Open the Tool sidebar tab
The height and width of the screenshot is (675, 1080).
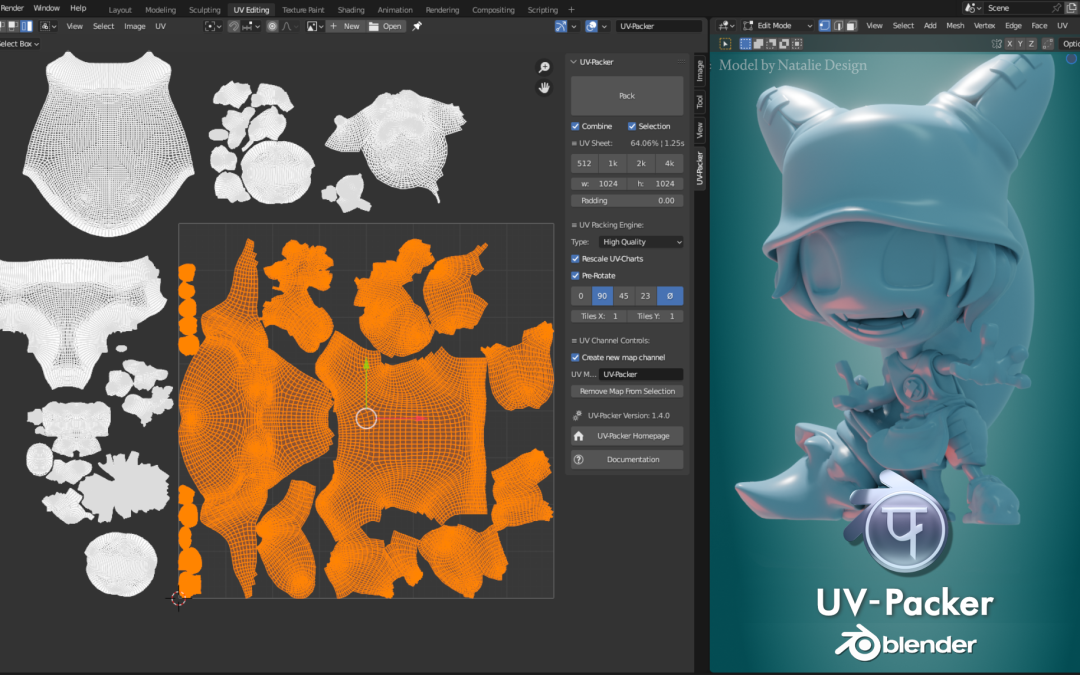pyautogui.click(x=700, y=102)
